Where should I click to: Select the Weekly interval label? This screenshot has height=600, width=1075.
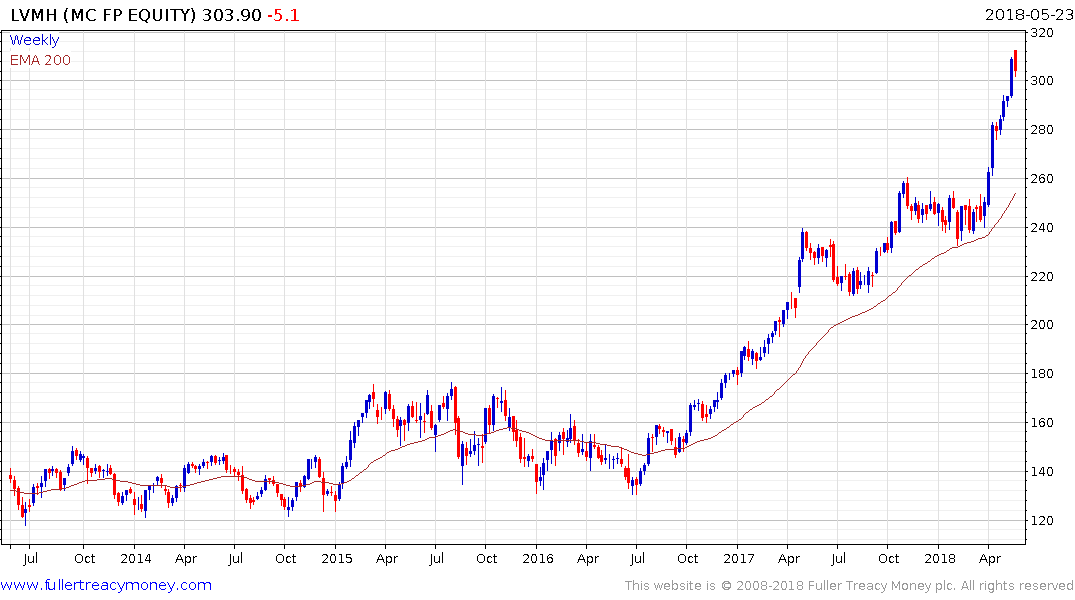pyautogui.click(x=34, y=40)
